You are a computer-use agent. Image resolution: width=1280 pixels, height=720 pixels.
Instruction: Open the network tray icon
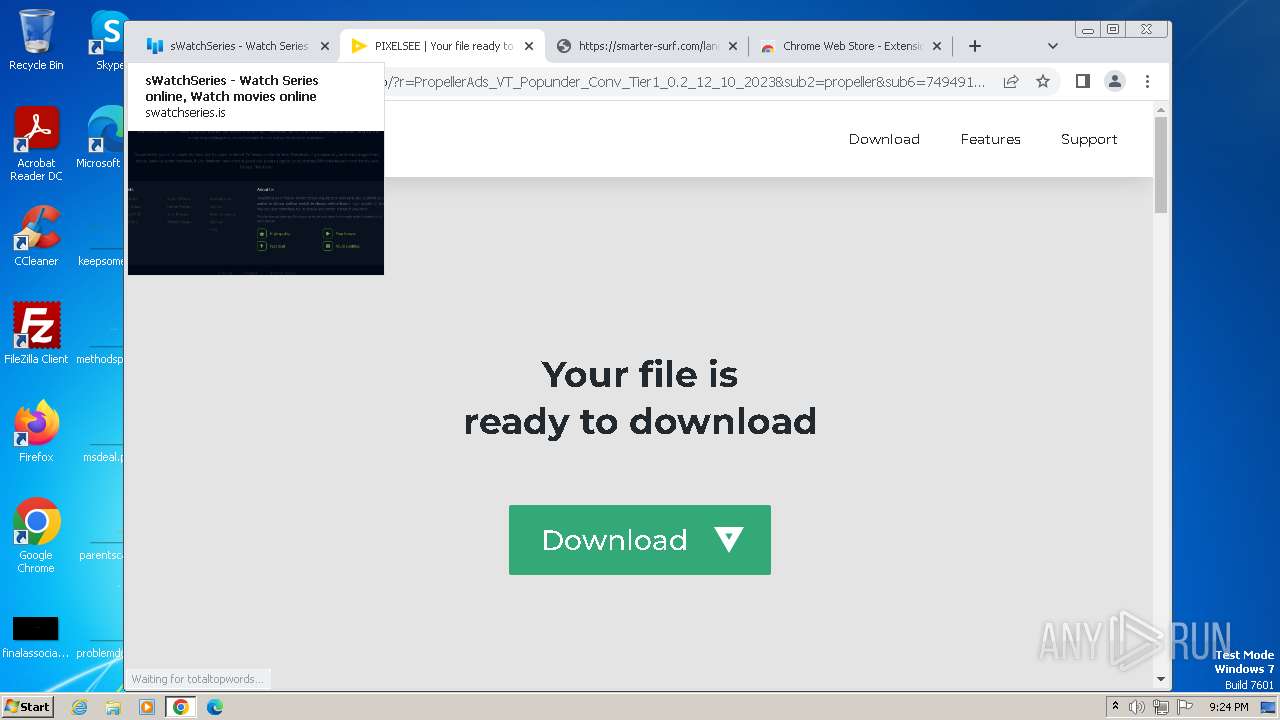tap(1160, 707)
